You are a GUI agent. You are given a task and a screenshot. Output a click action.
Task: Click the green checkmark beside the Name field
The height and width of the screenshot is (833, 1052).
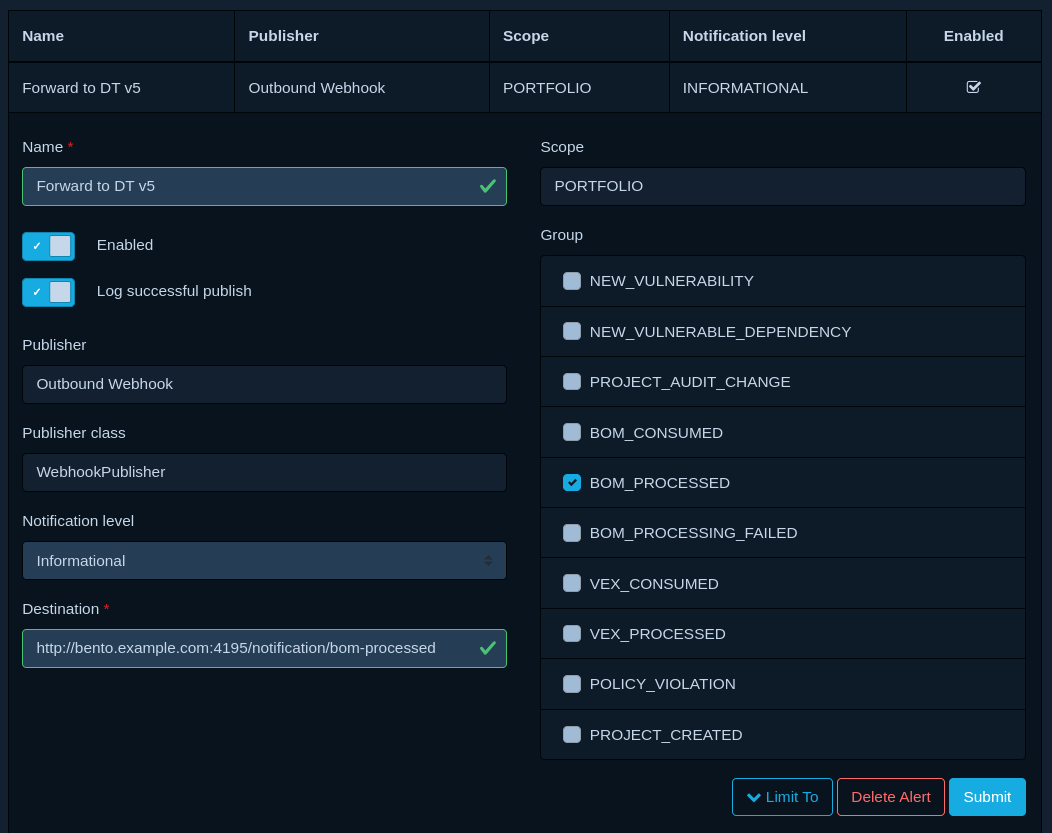[488, 186]
